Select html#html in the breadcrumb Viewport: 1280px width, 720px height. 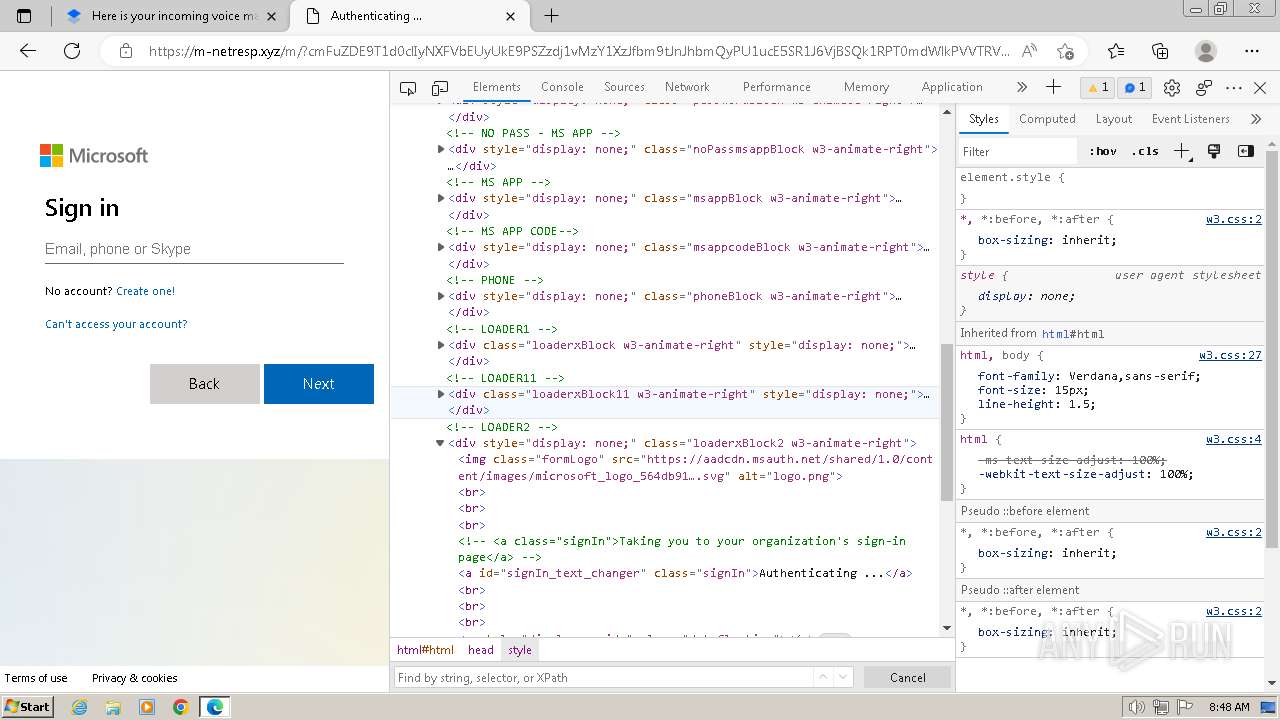click(x=425, y=650)
